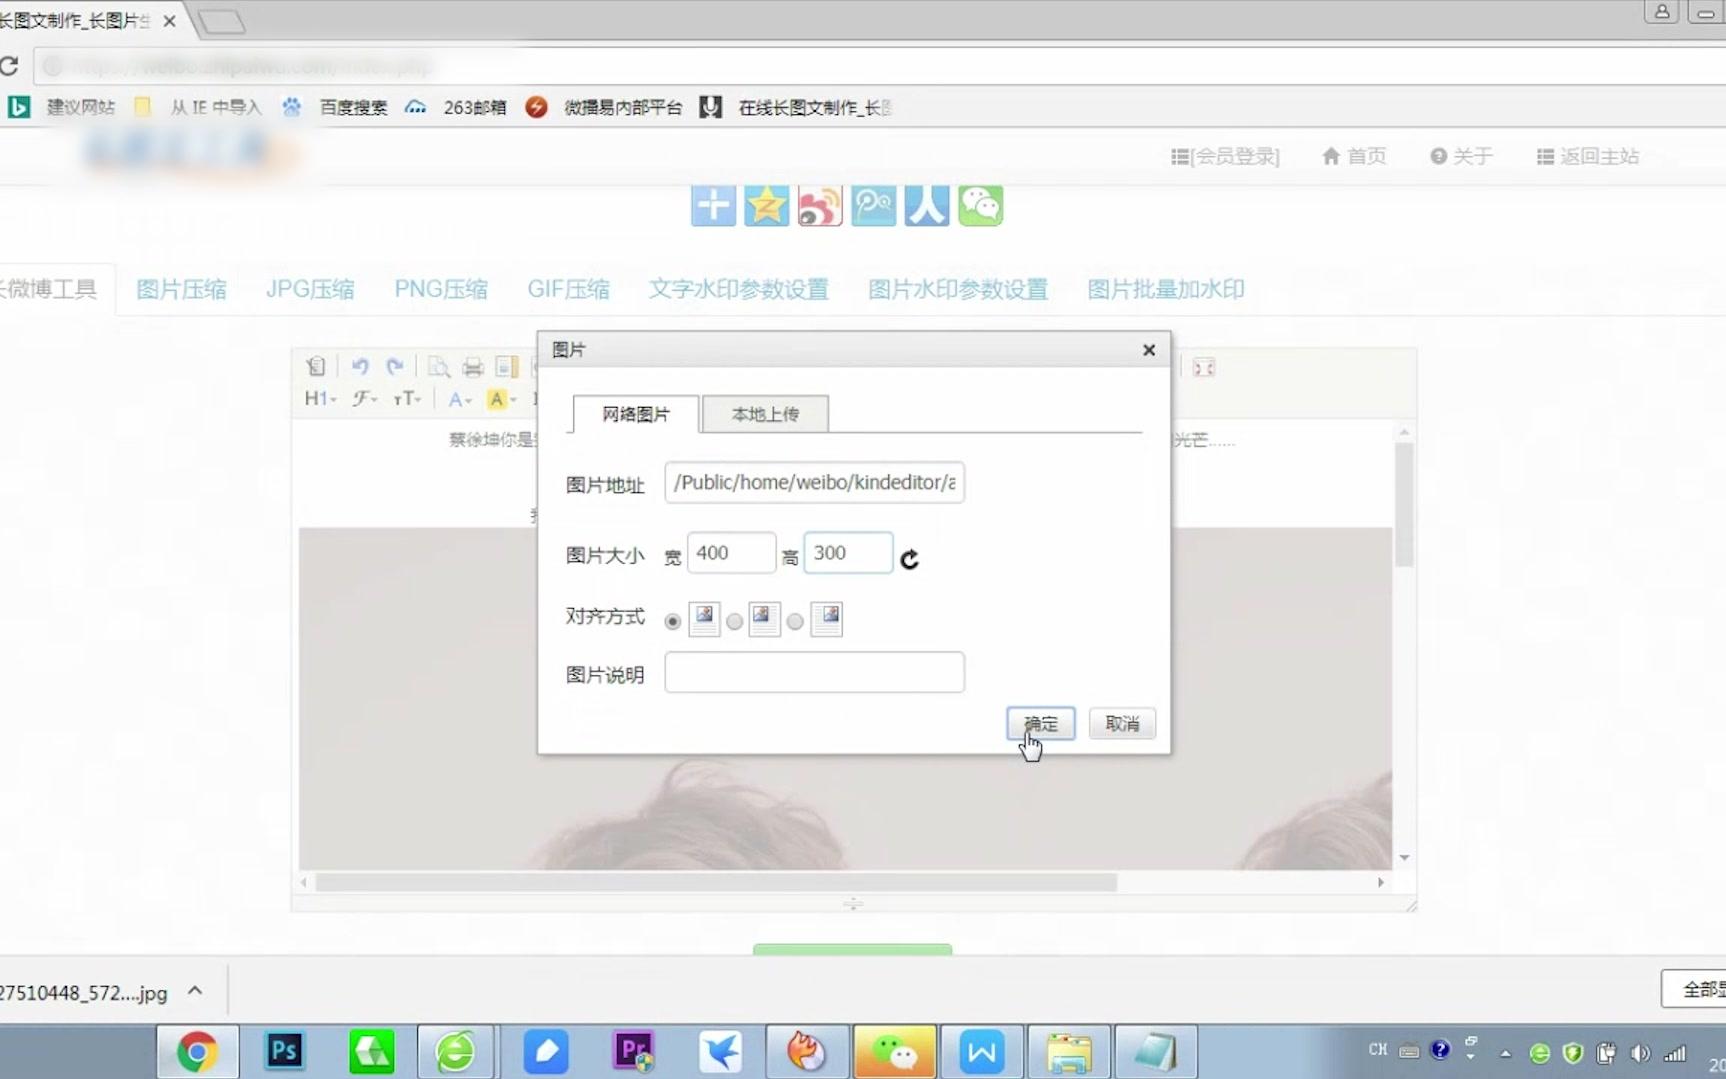The height and width of the screenshot is (1079, 1726).
Task: Open the H1 heading dropdown
Action: [x=318, y=398]
